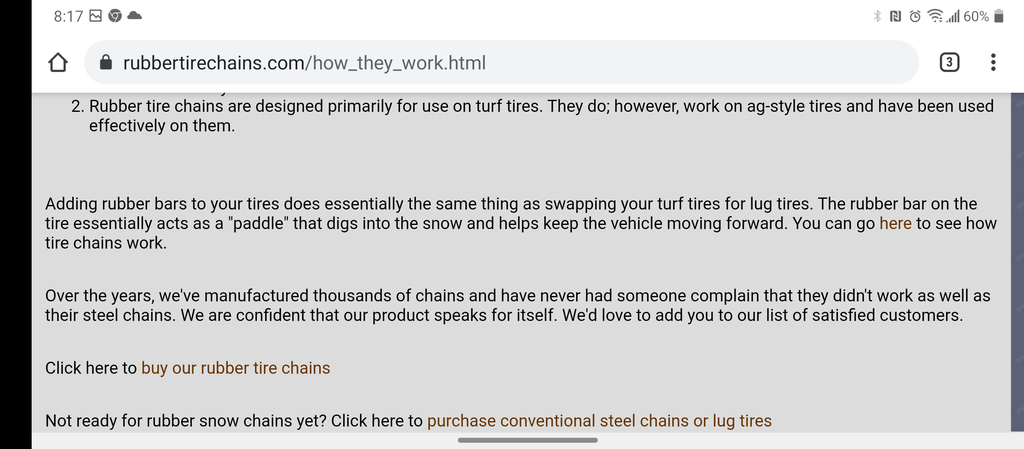The height and width of the screenshot is (449, 1024).
Task: Tap the bottom navigation gesture handle
Action: (x=527, y=440)
